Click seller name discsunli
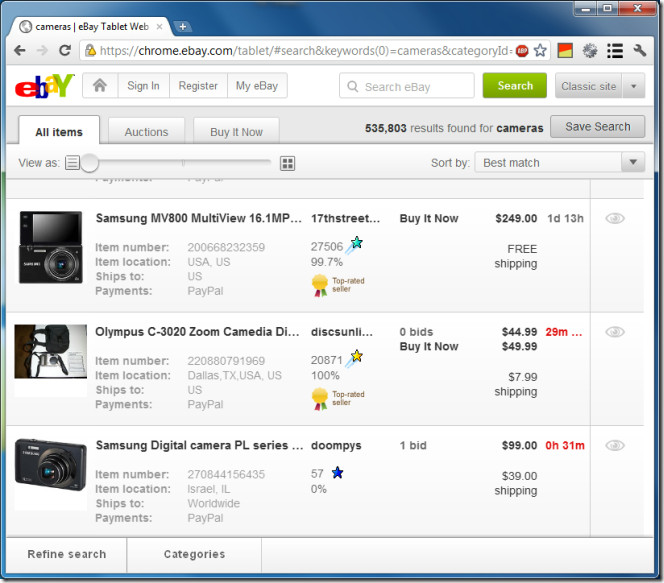Image resolution: width=664 pixels, height=583 pixels. coord(342,332)
